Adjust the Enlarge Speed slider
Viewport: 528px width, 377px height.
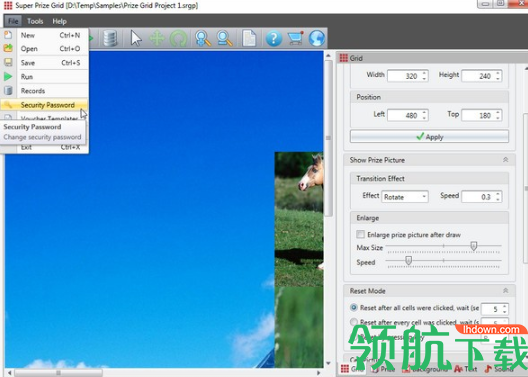pyautogui.click(x=408, y=260)
